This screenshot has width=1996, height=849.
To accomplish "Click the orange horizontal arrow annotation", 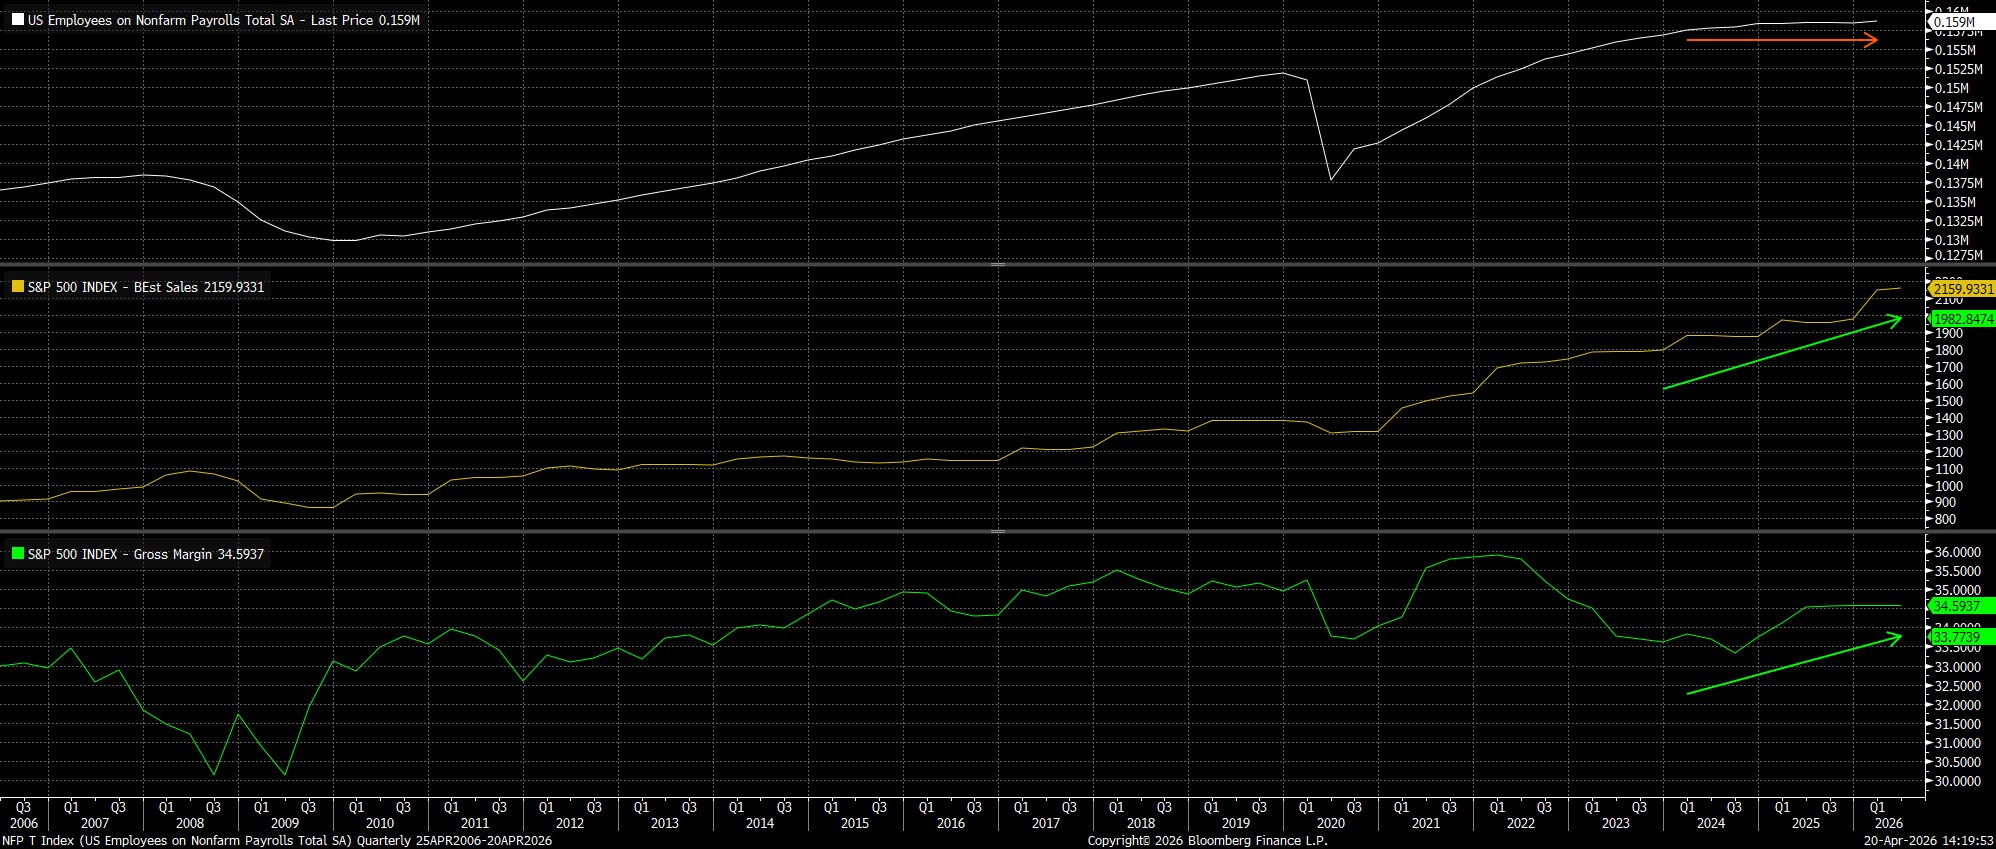I will (1781, 41).
